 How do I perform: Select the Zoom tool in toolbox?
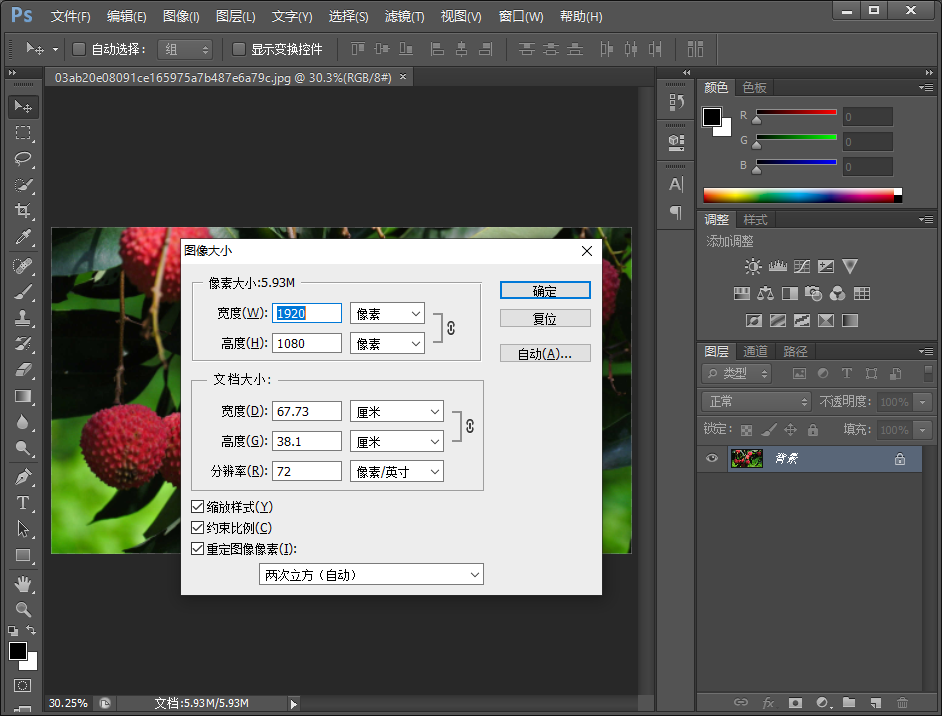pyautogui.click(x=23, y=609)
